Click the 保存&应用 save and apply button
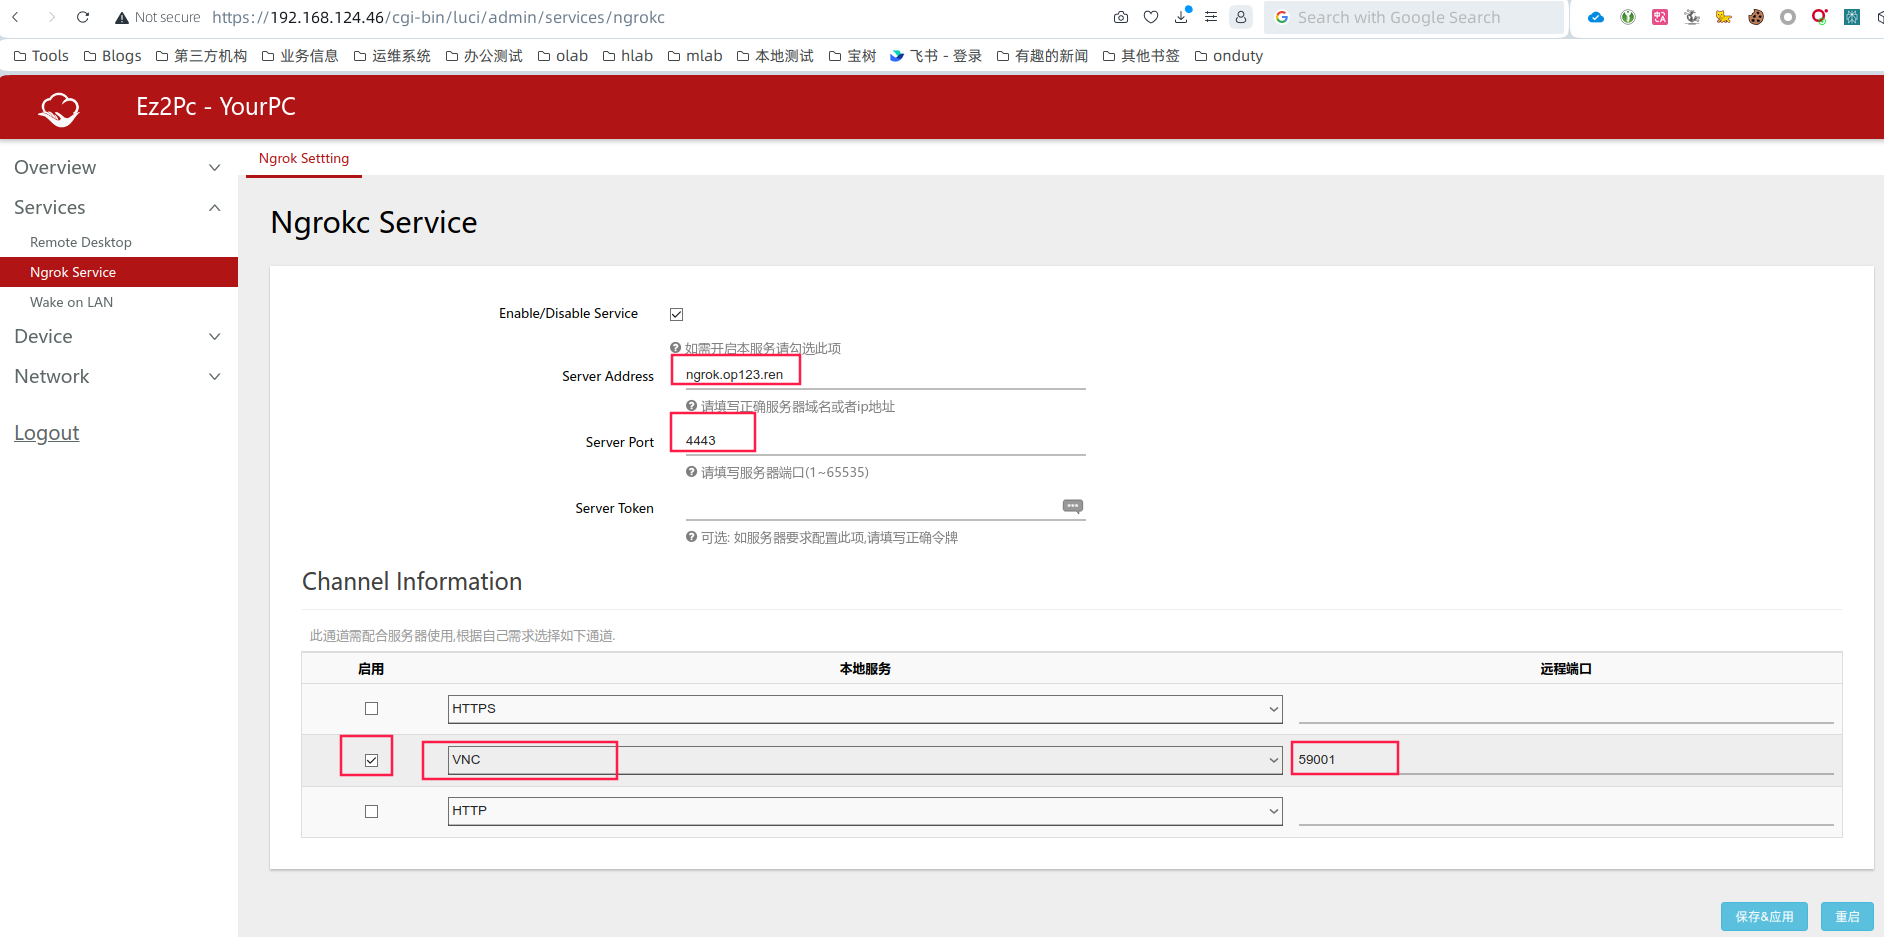Screen dimensions: 1884x937 1763,916
